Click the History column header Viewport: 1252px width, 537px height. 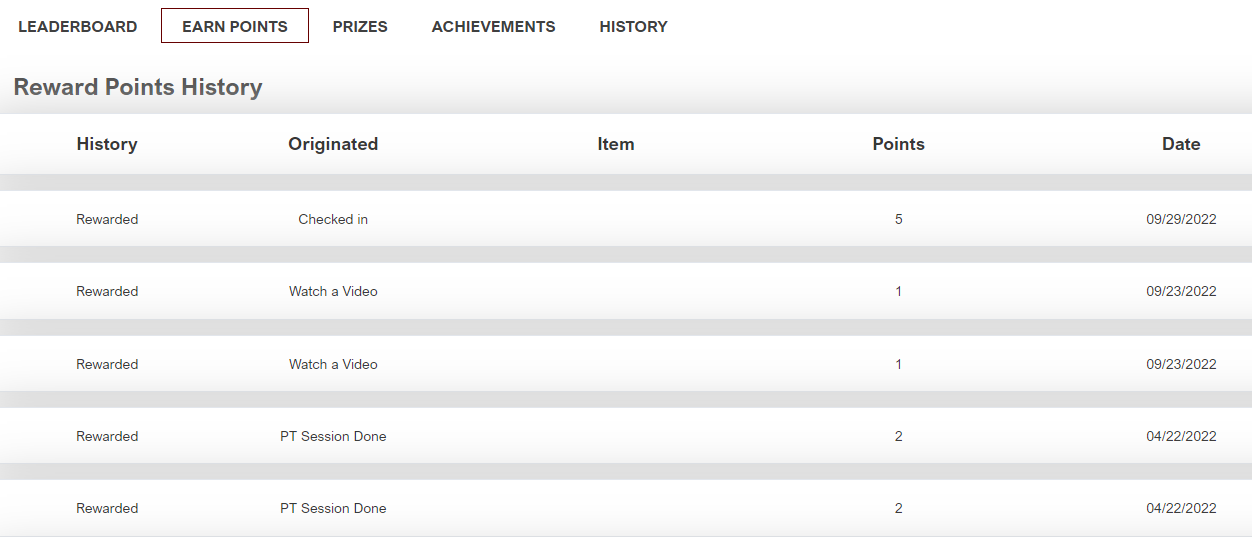pyautogui.click(x=107, y=144)
